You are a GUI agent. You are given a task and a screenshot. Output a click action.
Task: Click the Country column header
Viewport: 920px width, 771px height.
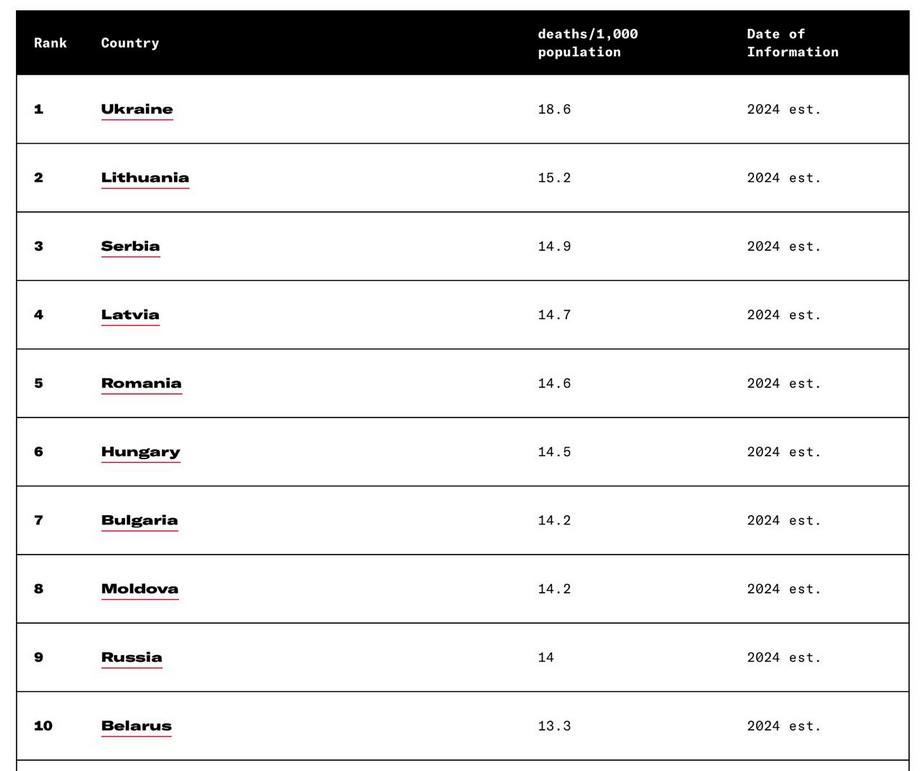130,43
